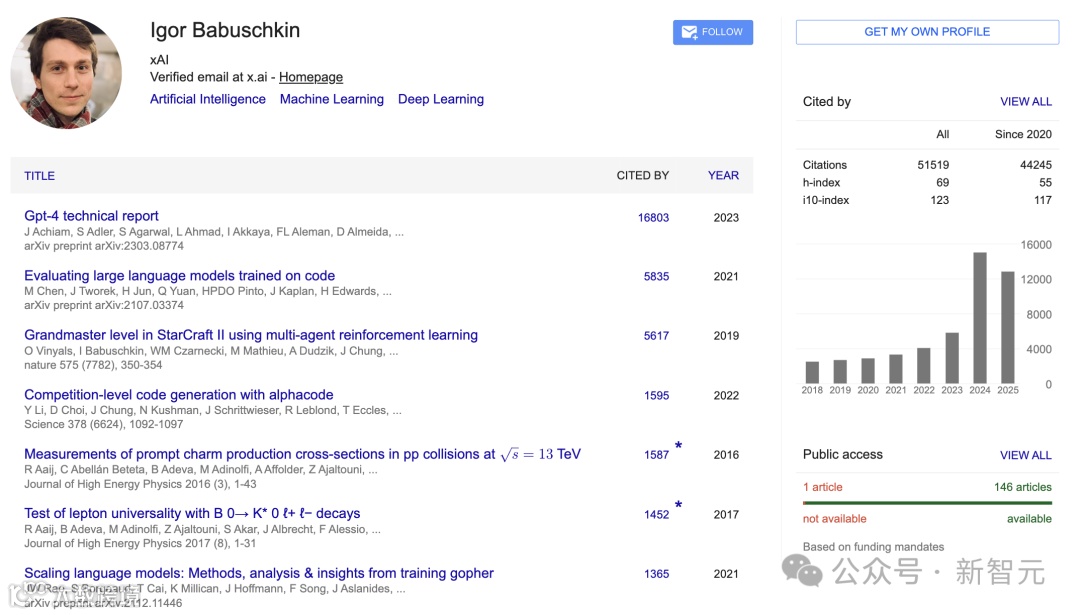Image resolution: width=1080 pixels, height=615 pixels.
Task: Sort publications by CITED BY header
Action: tap(643, 176)
